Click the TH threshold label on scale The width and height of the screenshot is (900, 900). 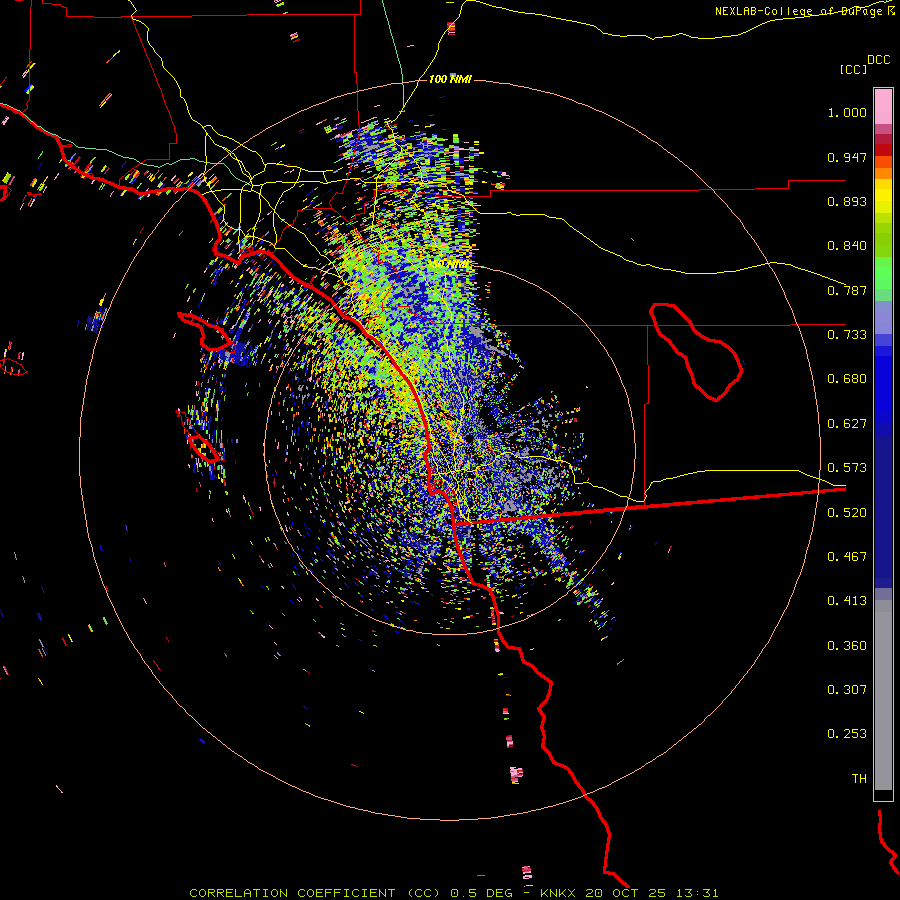pyautogui.click(x=859, y=779)
